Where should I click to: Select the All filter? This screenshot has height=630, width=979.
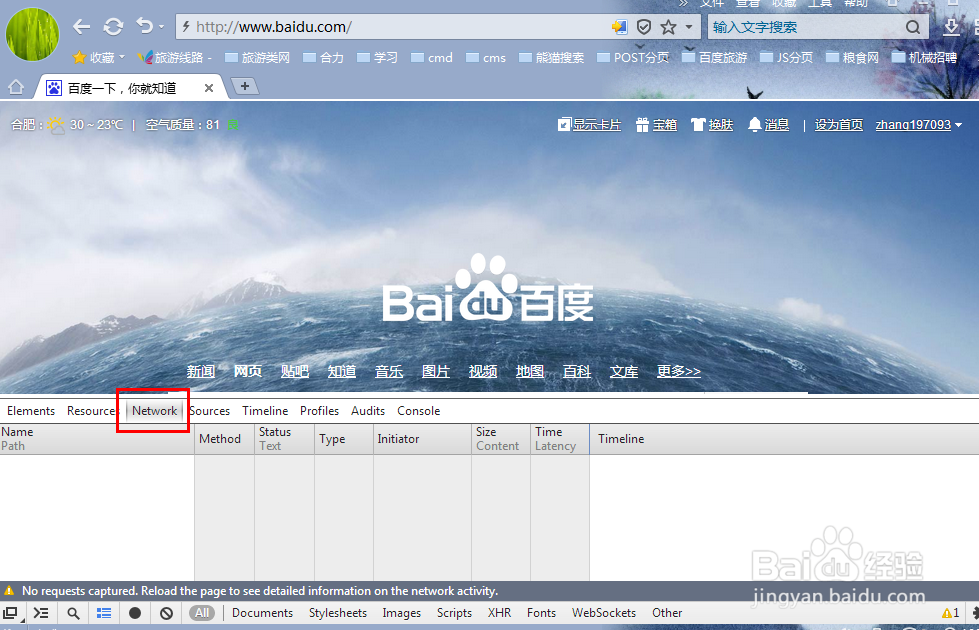(x=202, y=613)
